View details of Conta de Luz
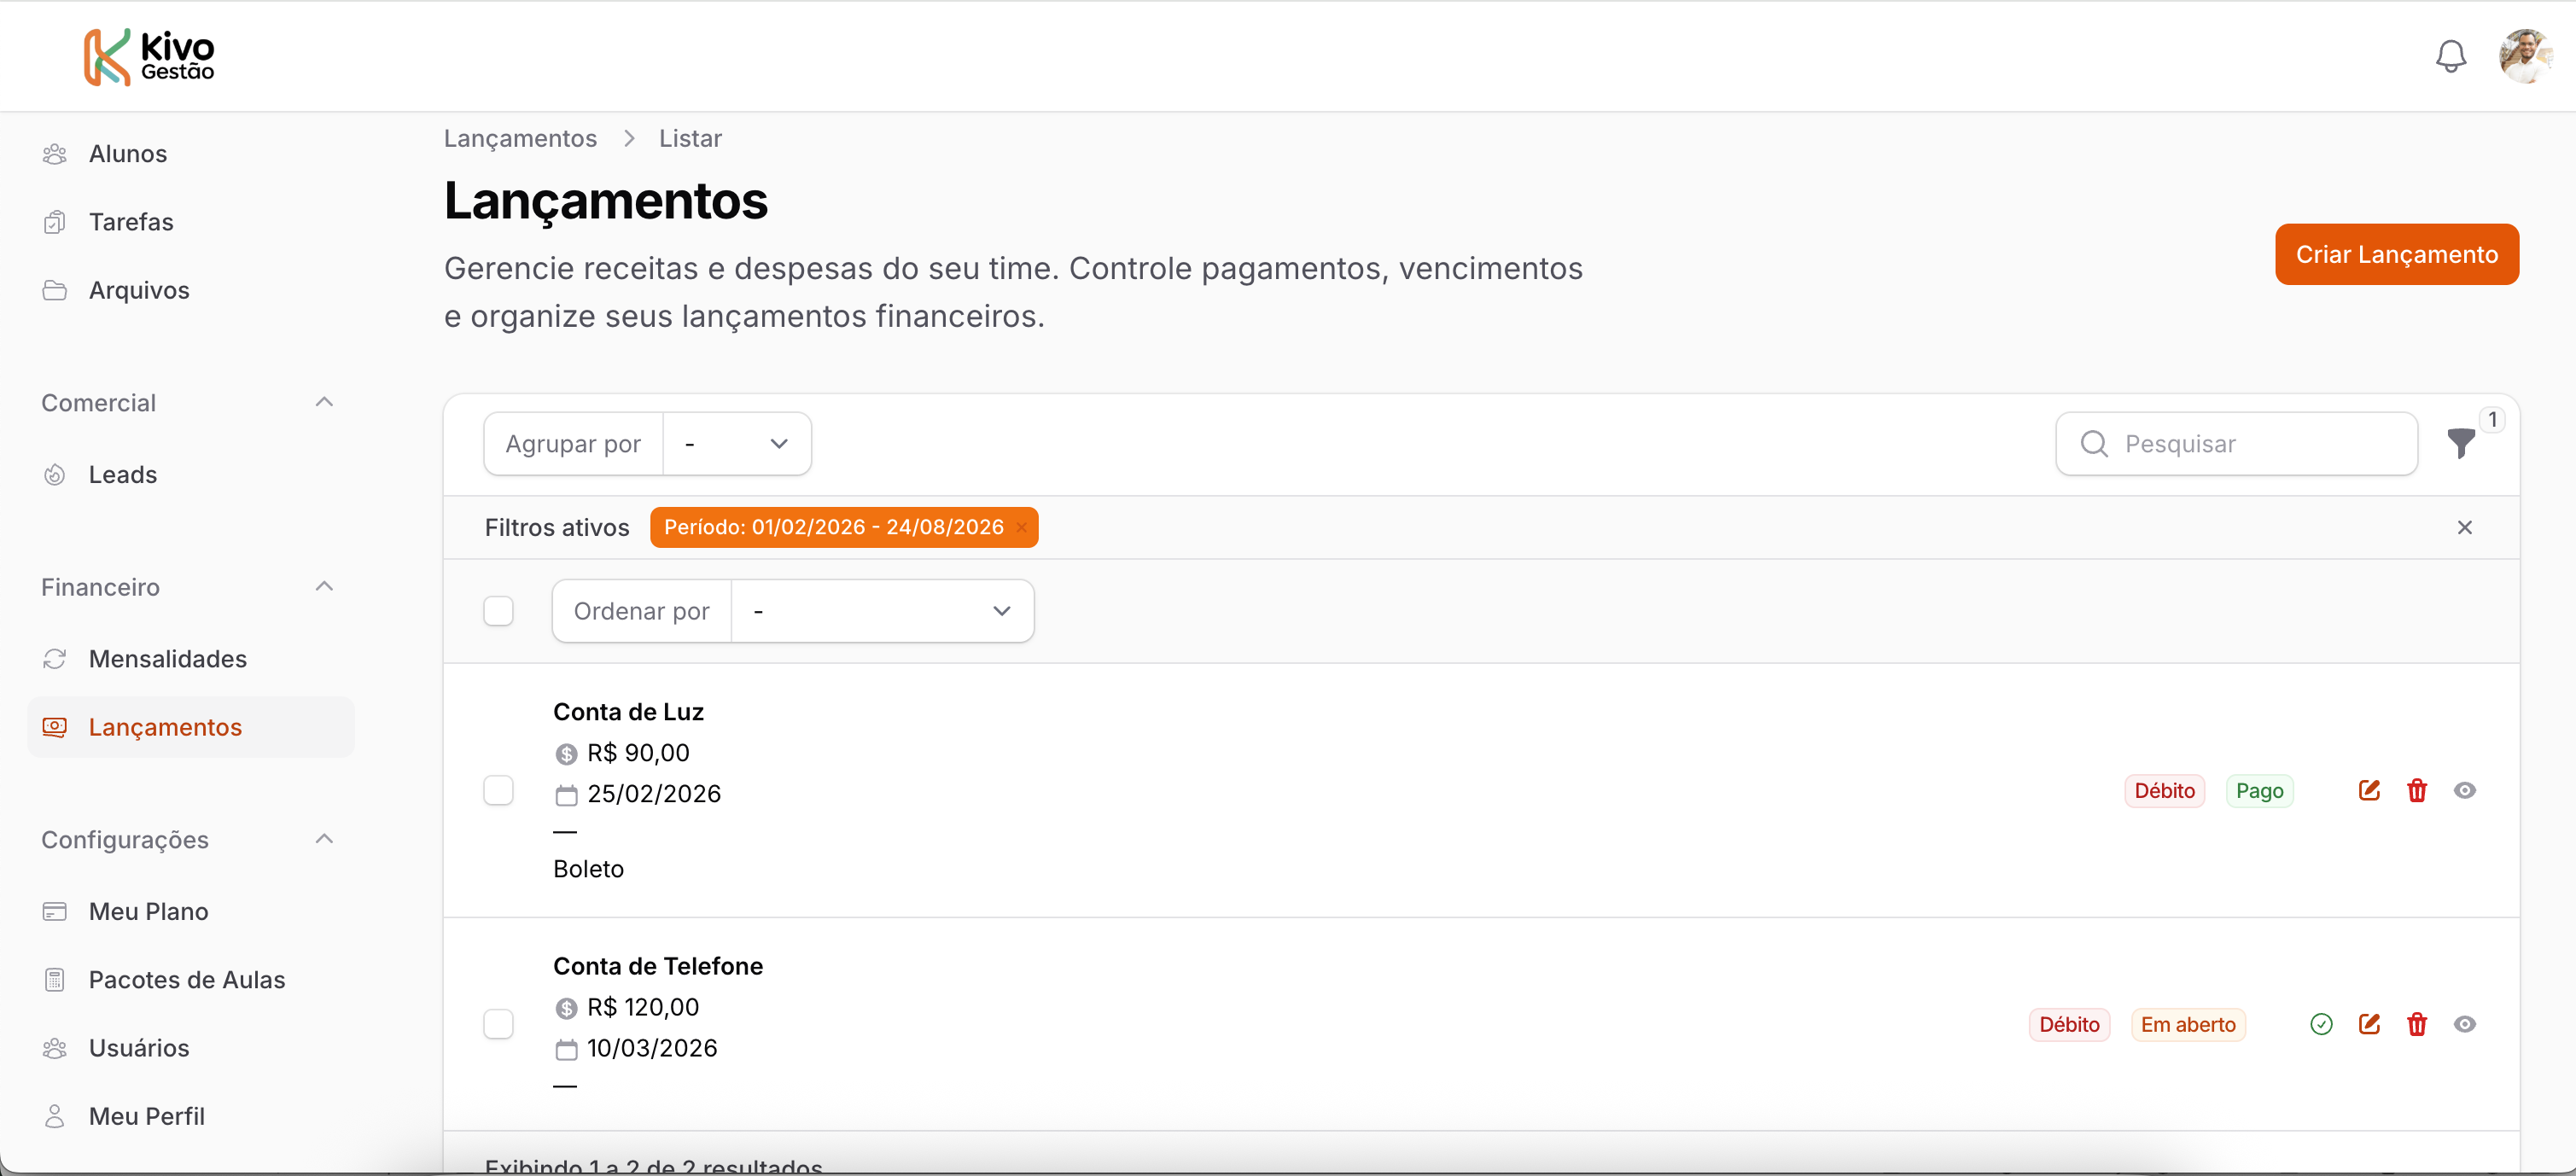2576x1176 pixels. [x=2465, y=790]
